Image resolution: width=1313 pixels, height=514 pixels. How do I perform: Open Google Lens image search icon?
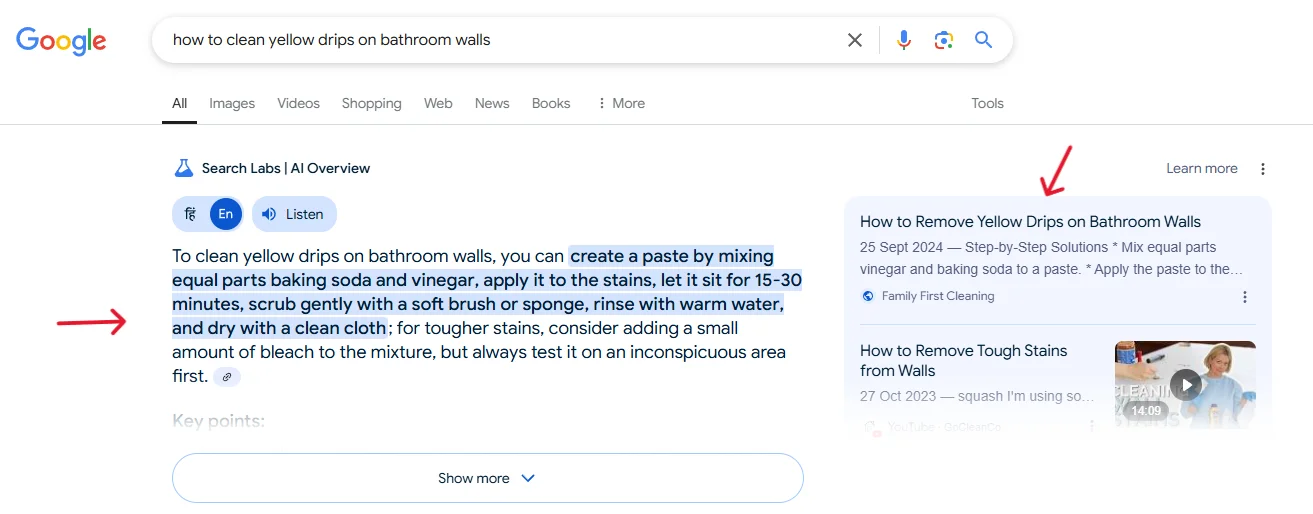pos(943,40)
